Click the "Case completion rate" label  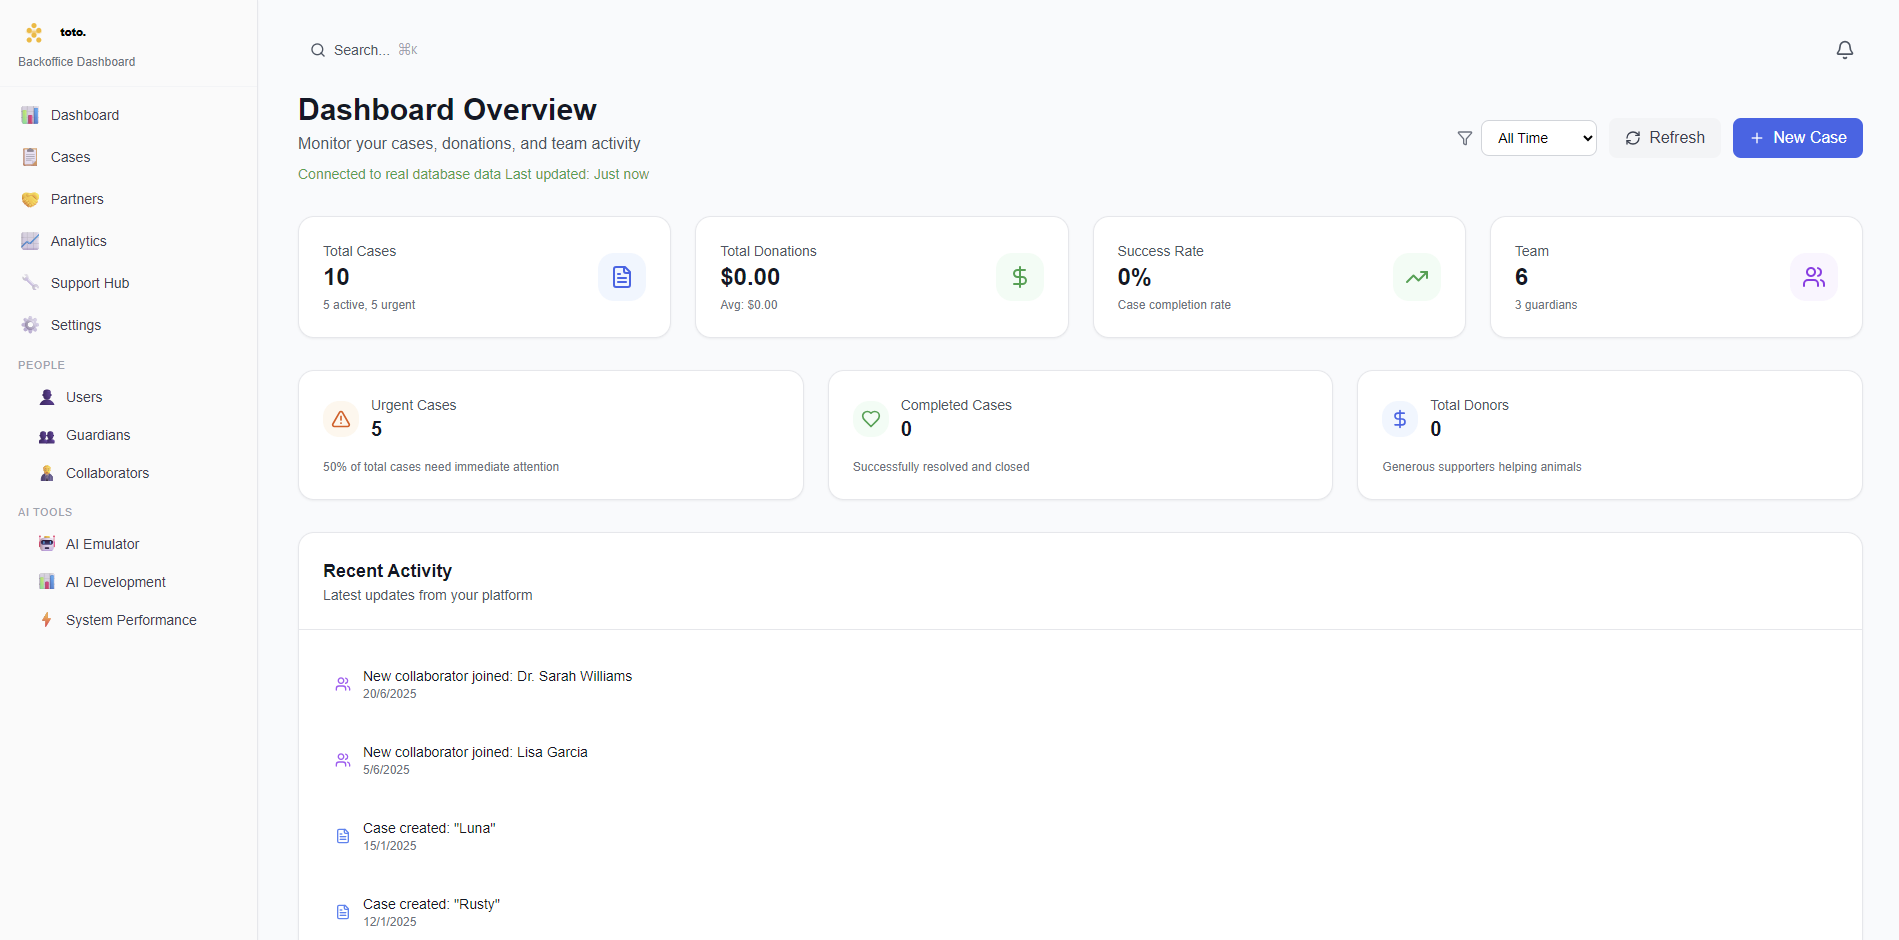click(1174, 305)
